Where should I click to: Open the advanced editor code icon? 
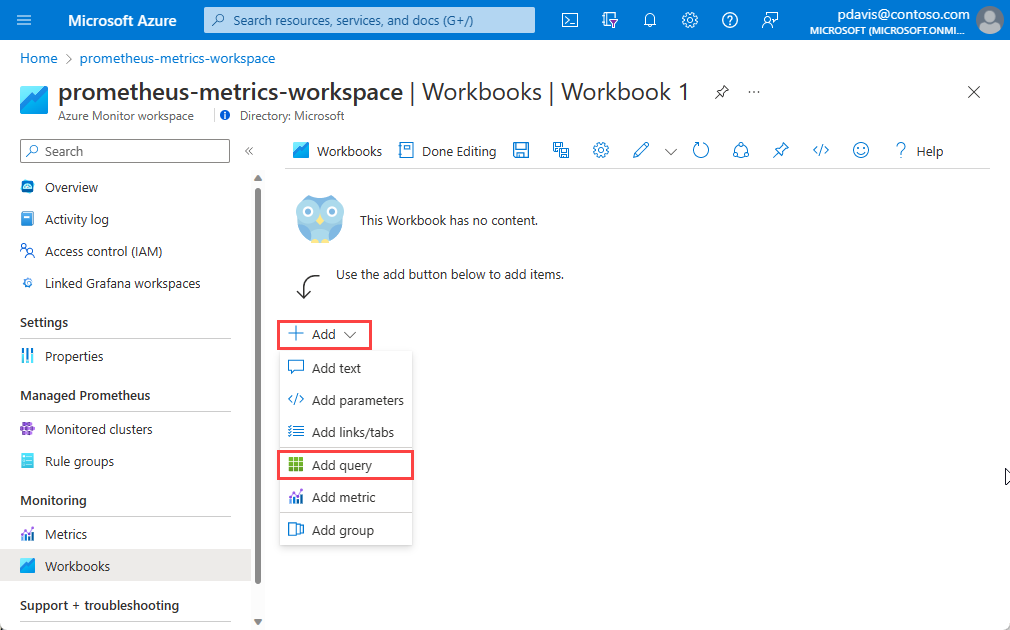821,151
